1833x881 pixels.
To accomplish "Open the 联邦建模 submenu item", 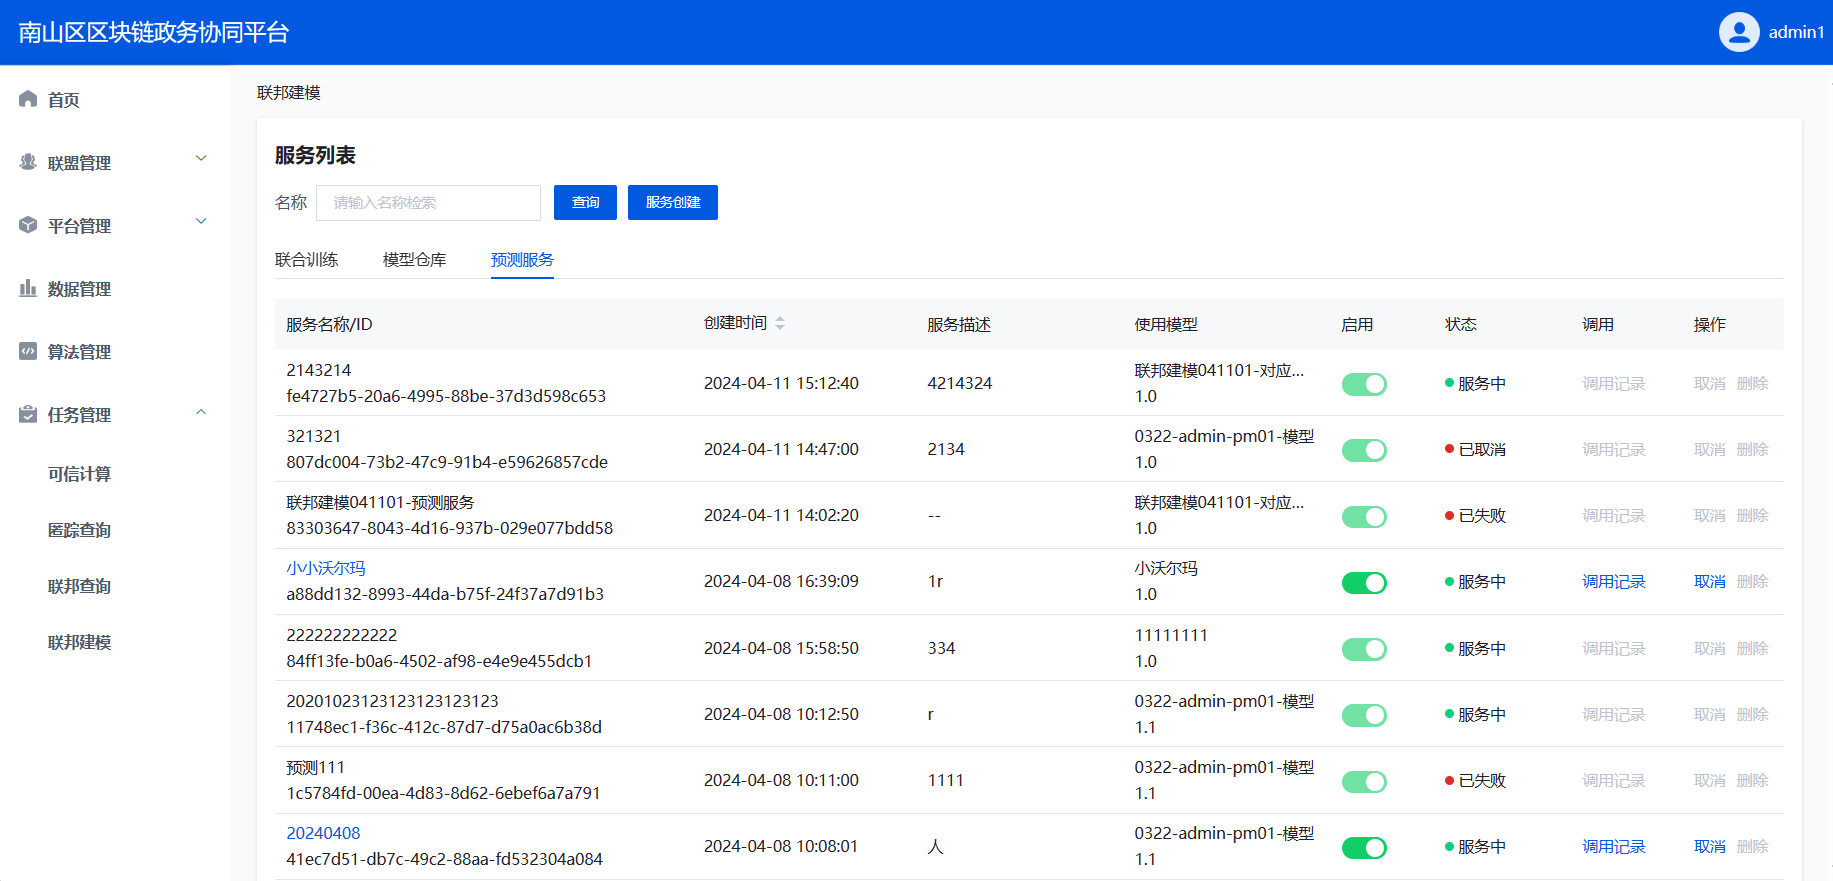I will (80, 642).
